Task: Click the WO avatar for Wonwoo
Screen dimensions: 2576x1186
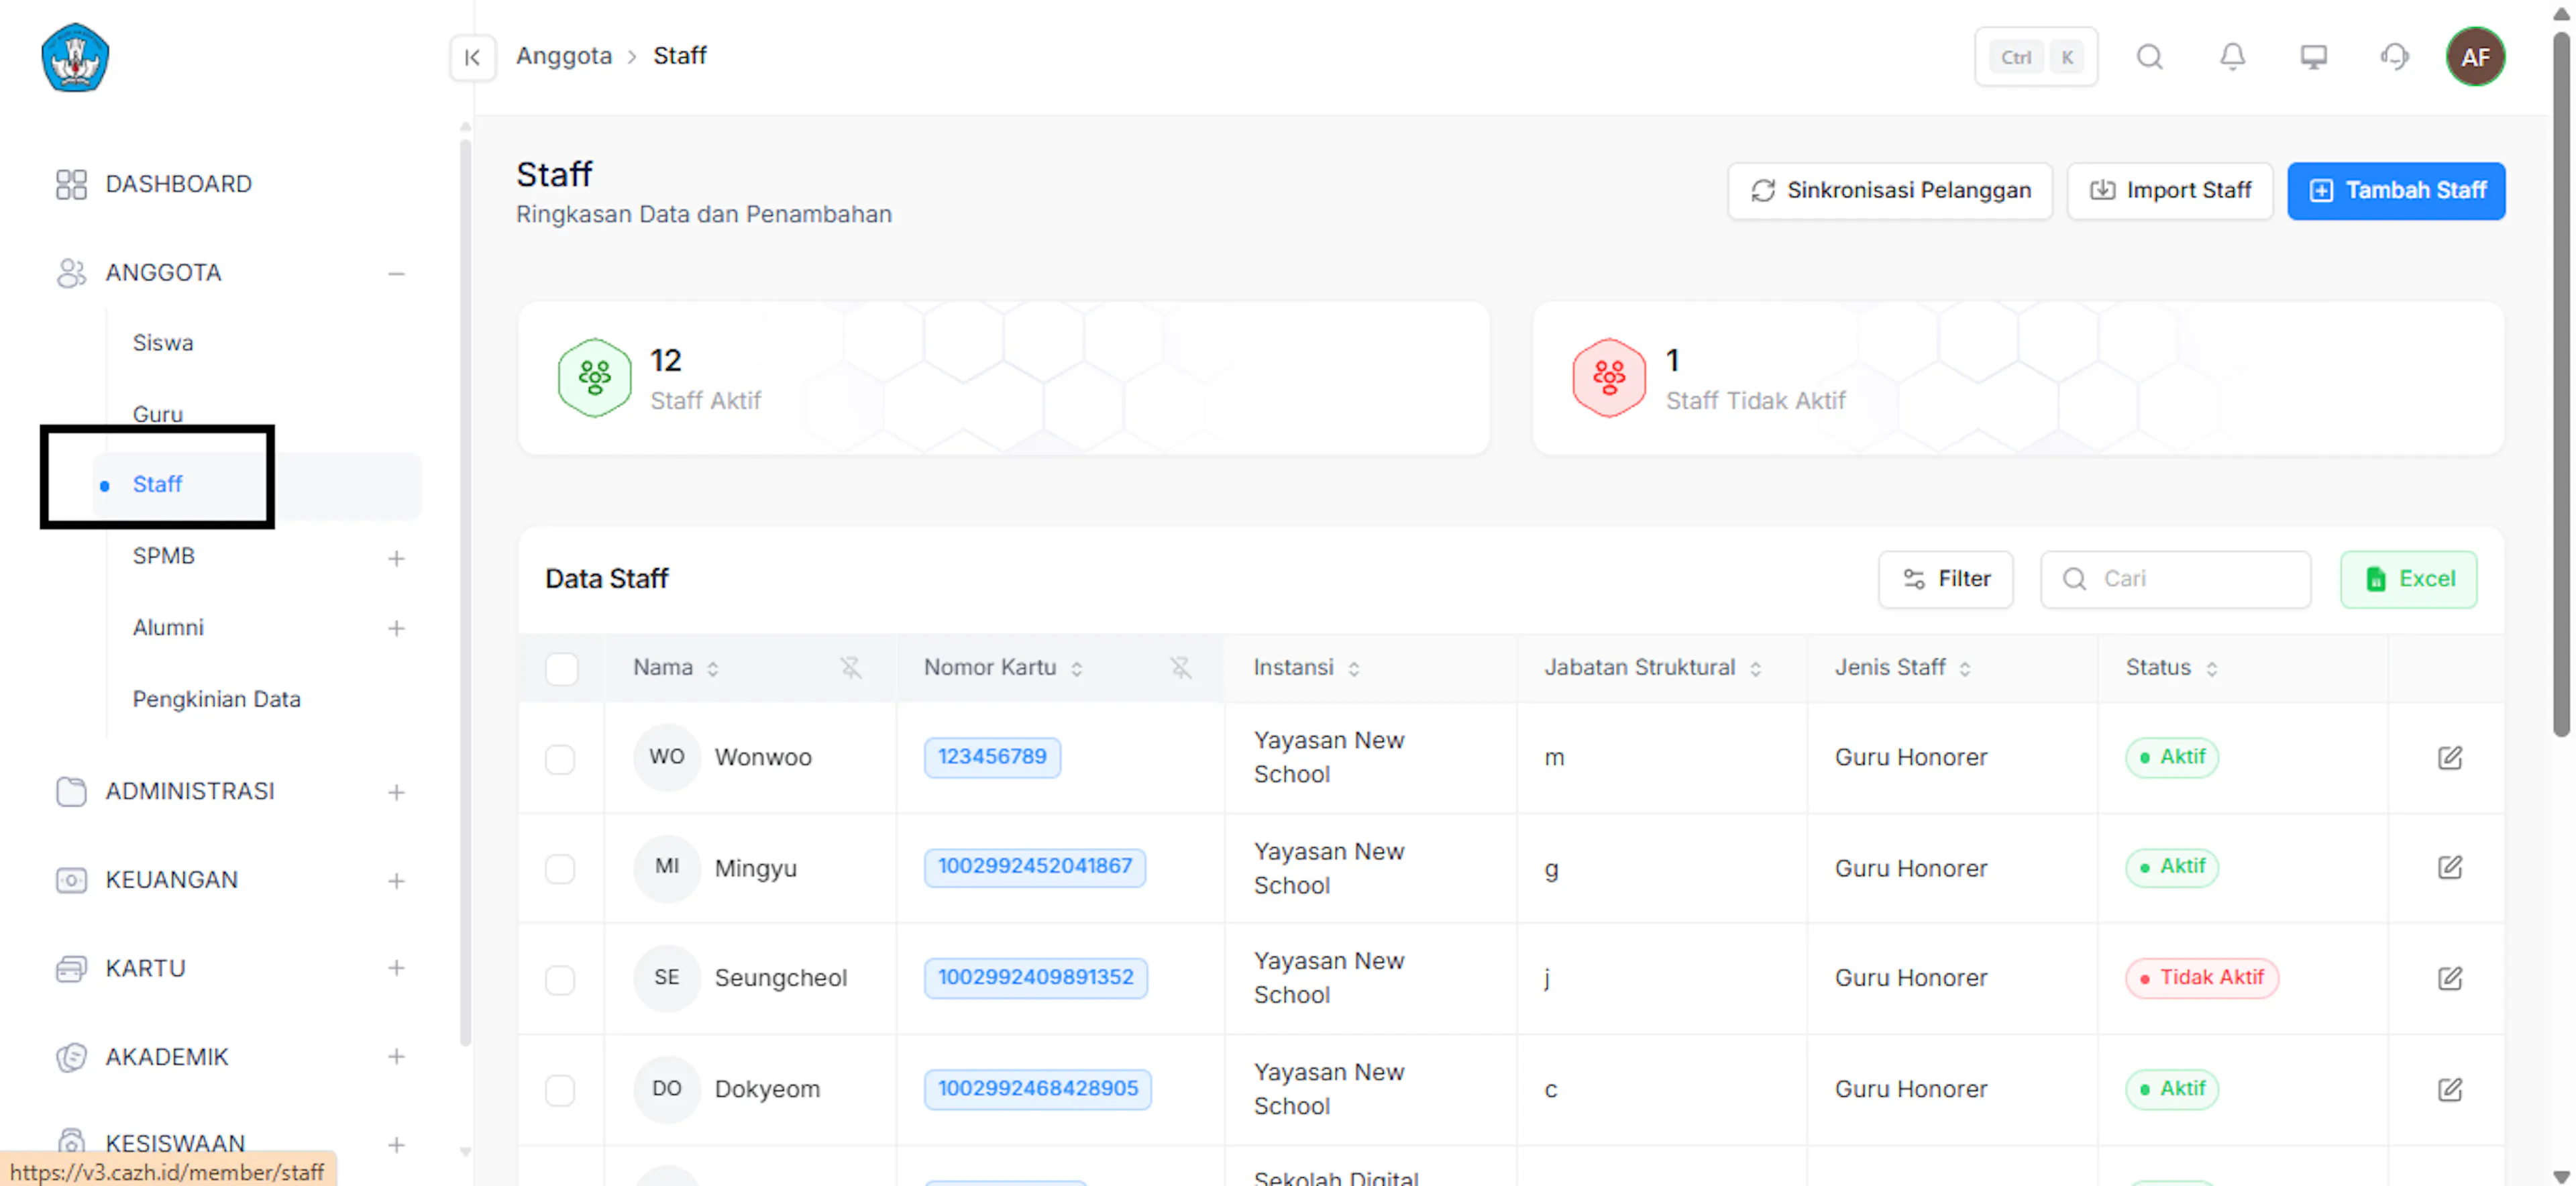Action: 667,757
